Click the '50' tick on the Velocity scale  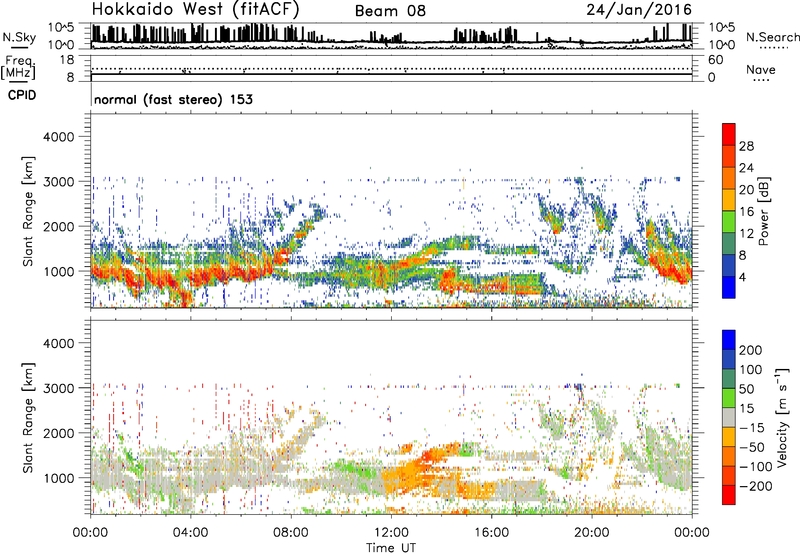pos(746,389)
